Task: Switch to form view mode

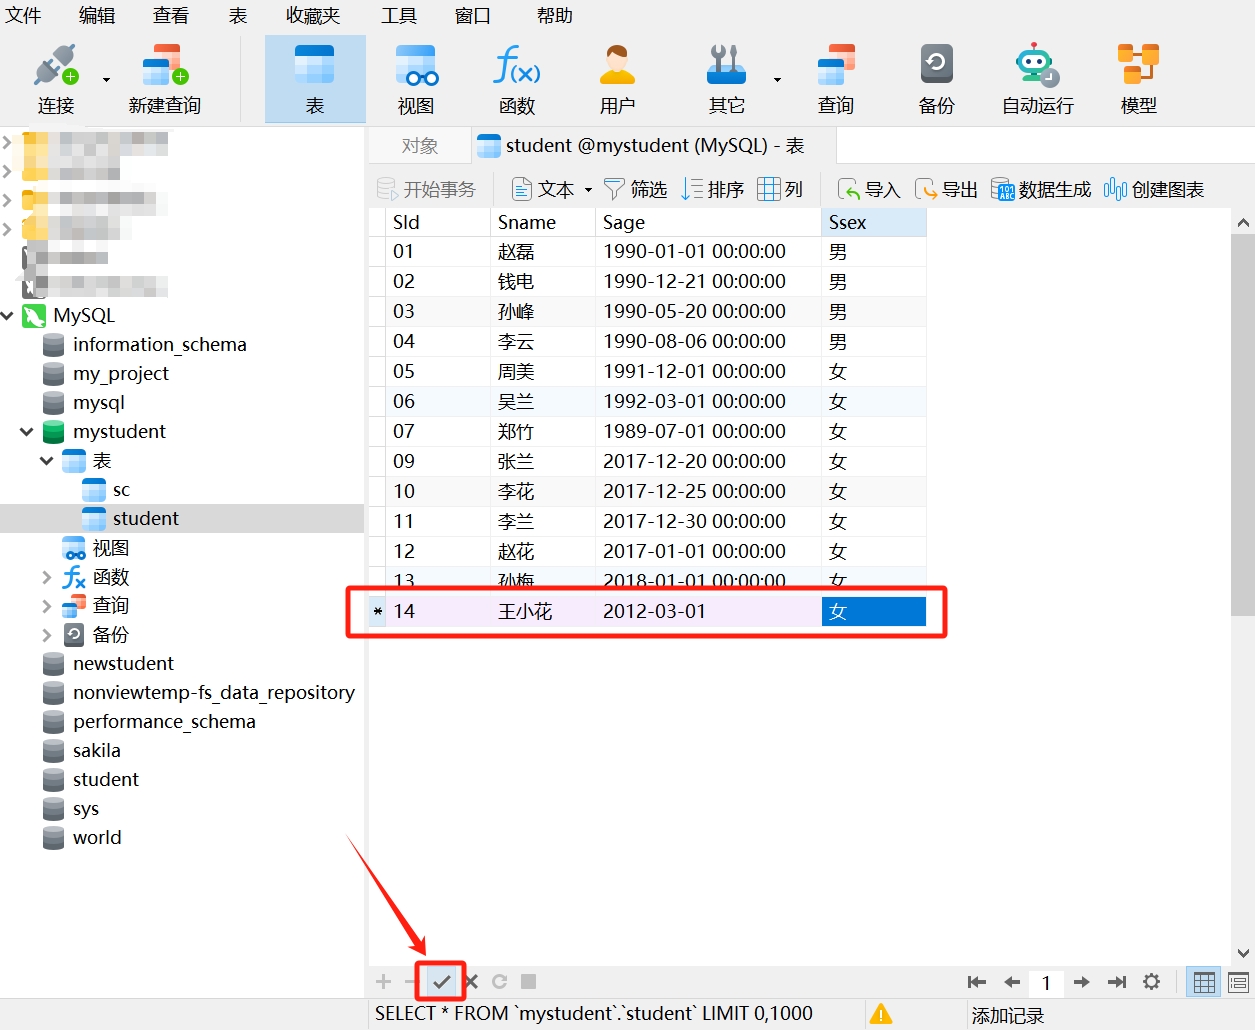Action: [x=1238, y=982]
